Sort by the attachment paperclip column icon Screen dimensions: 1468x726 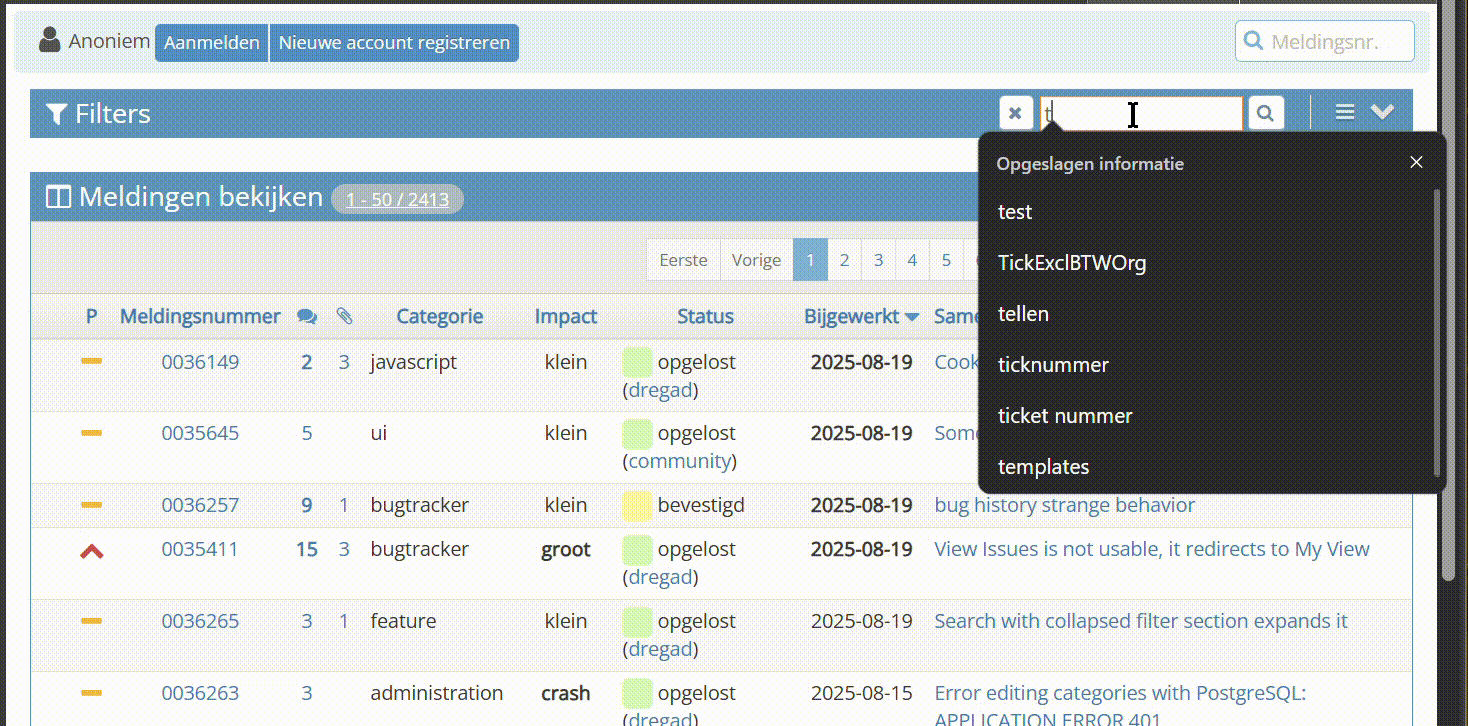tap(344, 317)
